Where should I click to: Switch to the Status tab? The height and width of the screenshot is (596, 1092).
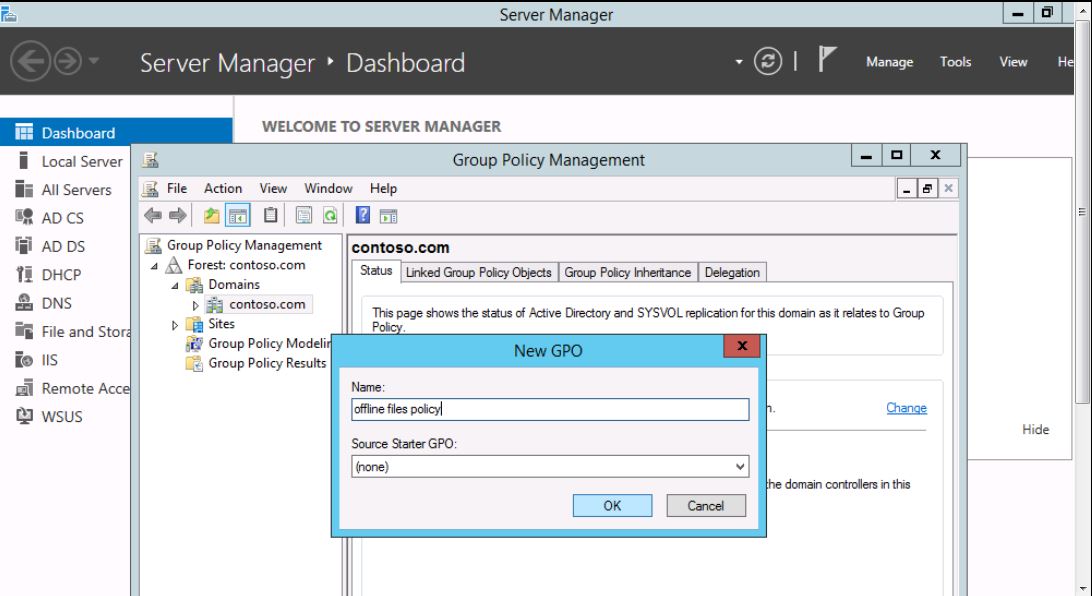coord(376,271)
